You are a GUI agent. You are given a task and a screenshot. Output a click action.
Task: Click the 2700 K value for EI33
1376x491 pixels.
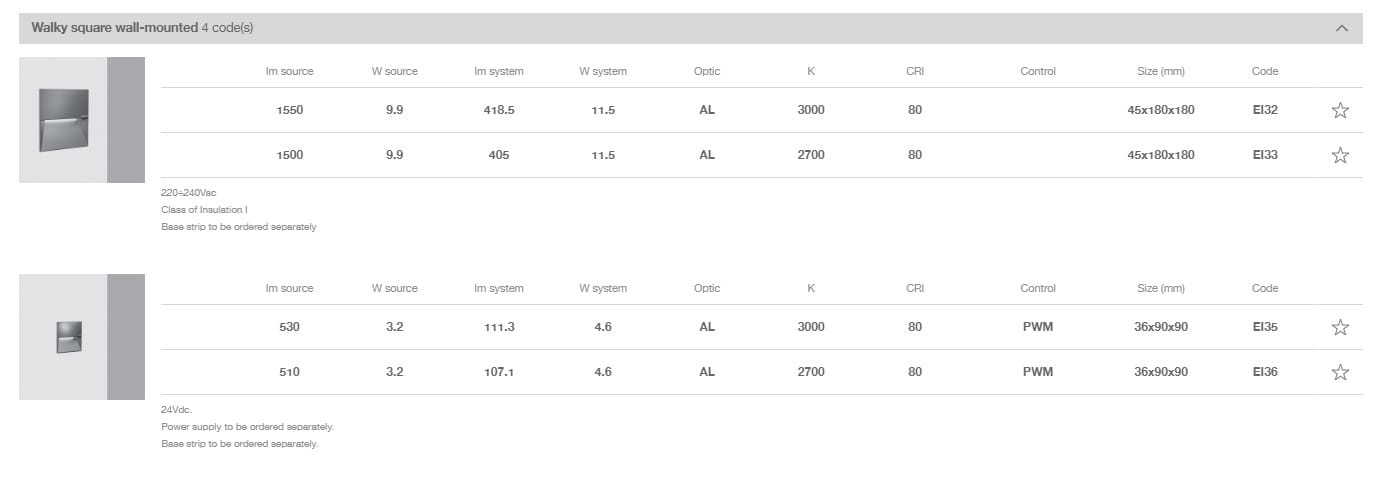click(811, 155)
